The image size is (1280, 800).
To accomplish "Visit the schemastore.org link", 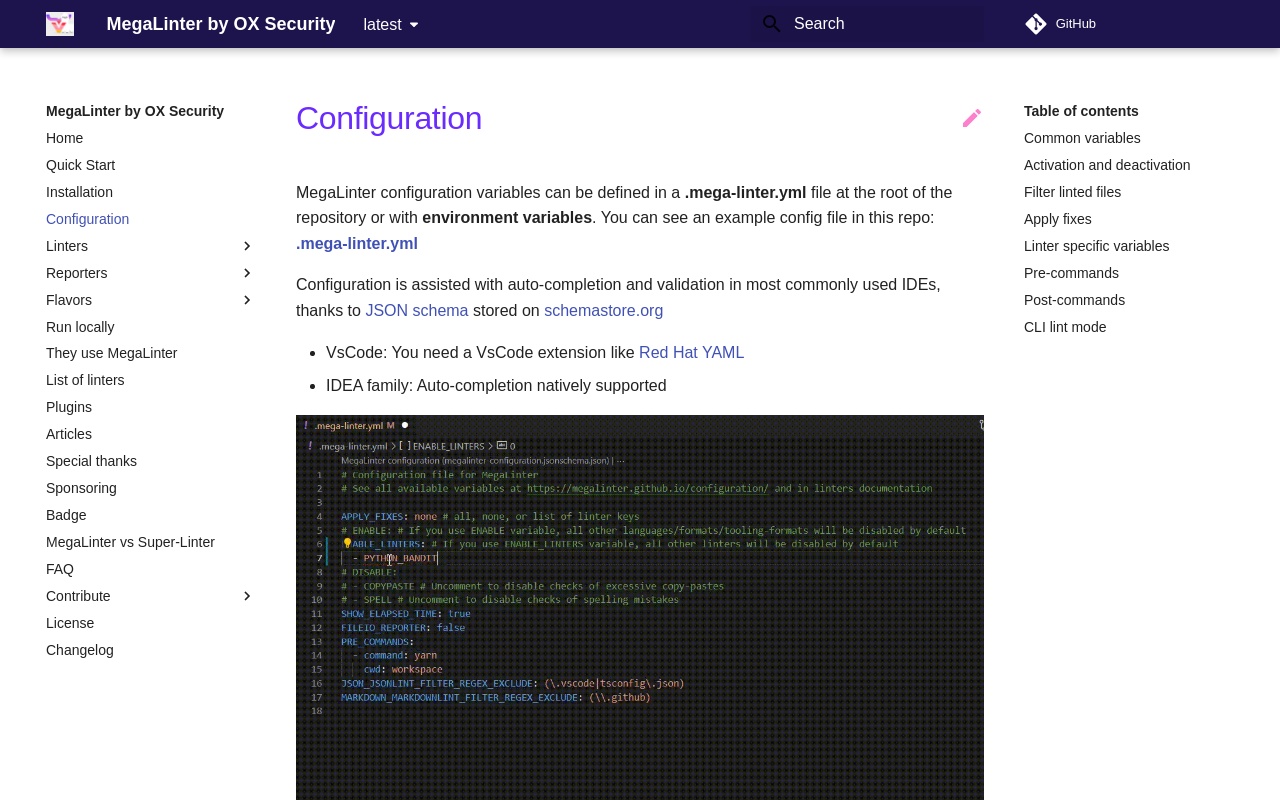I will click(603, 310).
